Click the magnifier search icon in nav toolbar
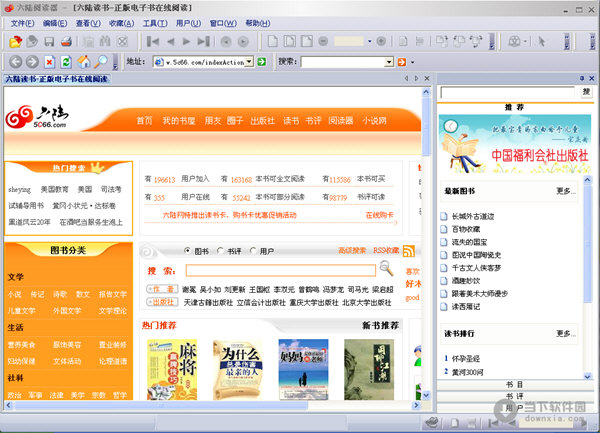Viewport: 600px width, 433px height. (x=101, y=62)
